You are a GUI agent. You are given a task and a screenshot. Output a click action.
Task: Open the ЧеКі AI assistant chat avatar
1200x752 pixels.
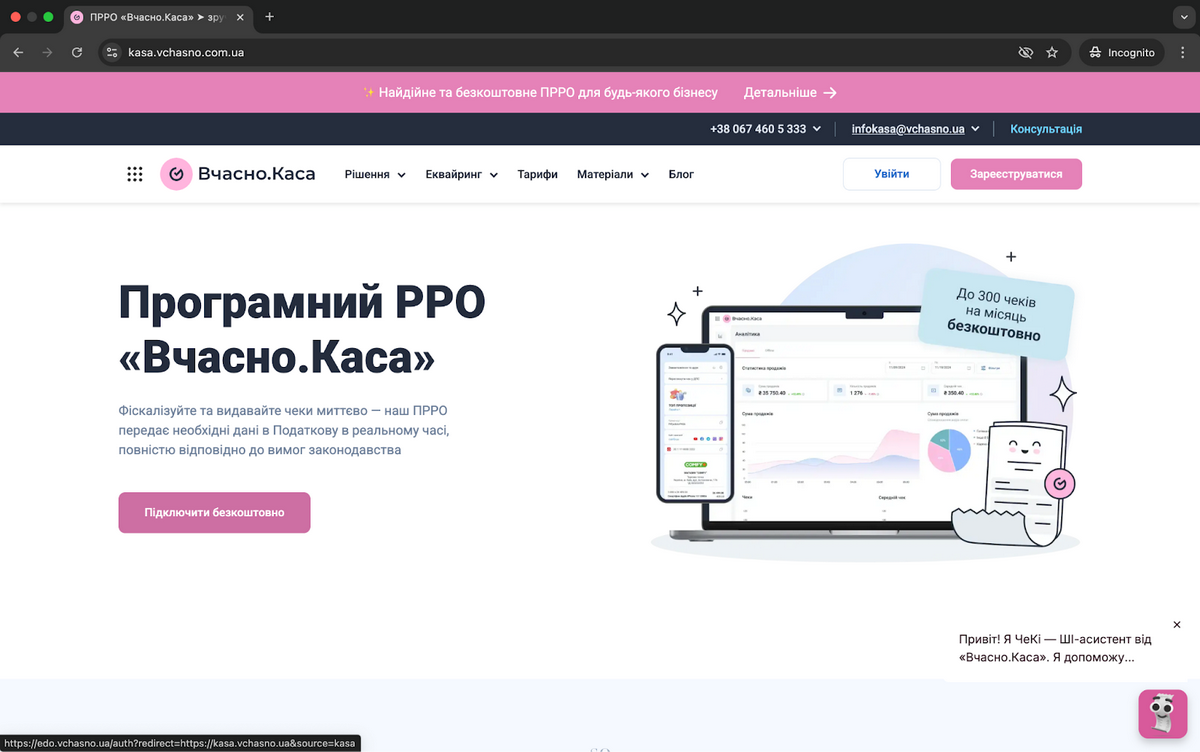point(1162,713)
